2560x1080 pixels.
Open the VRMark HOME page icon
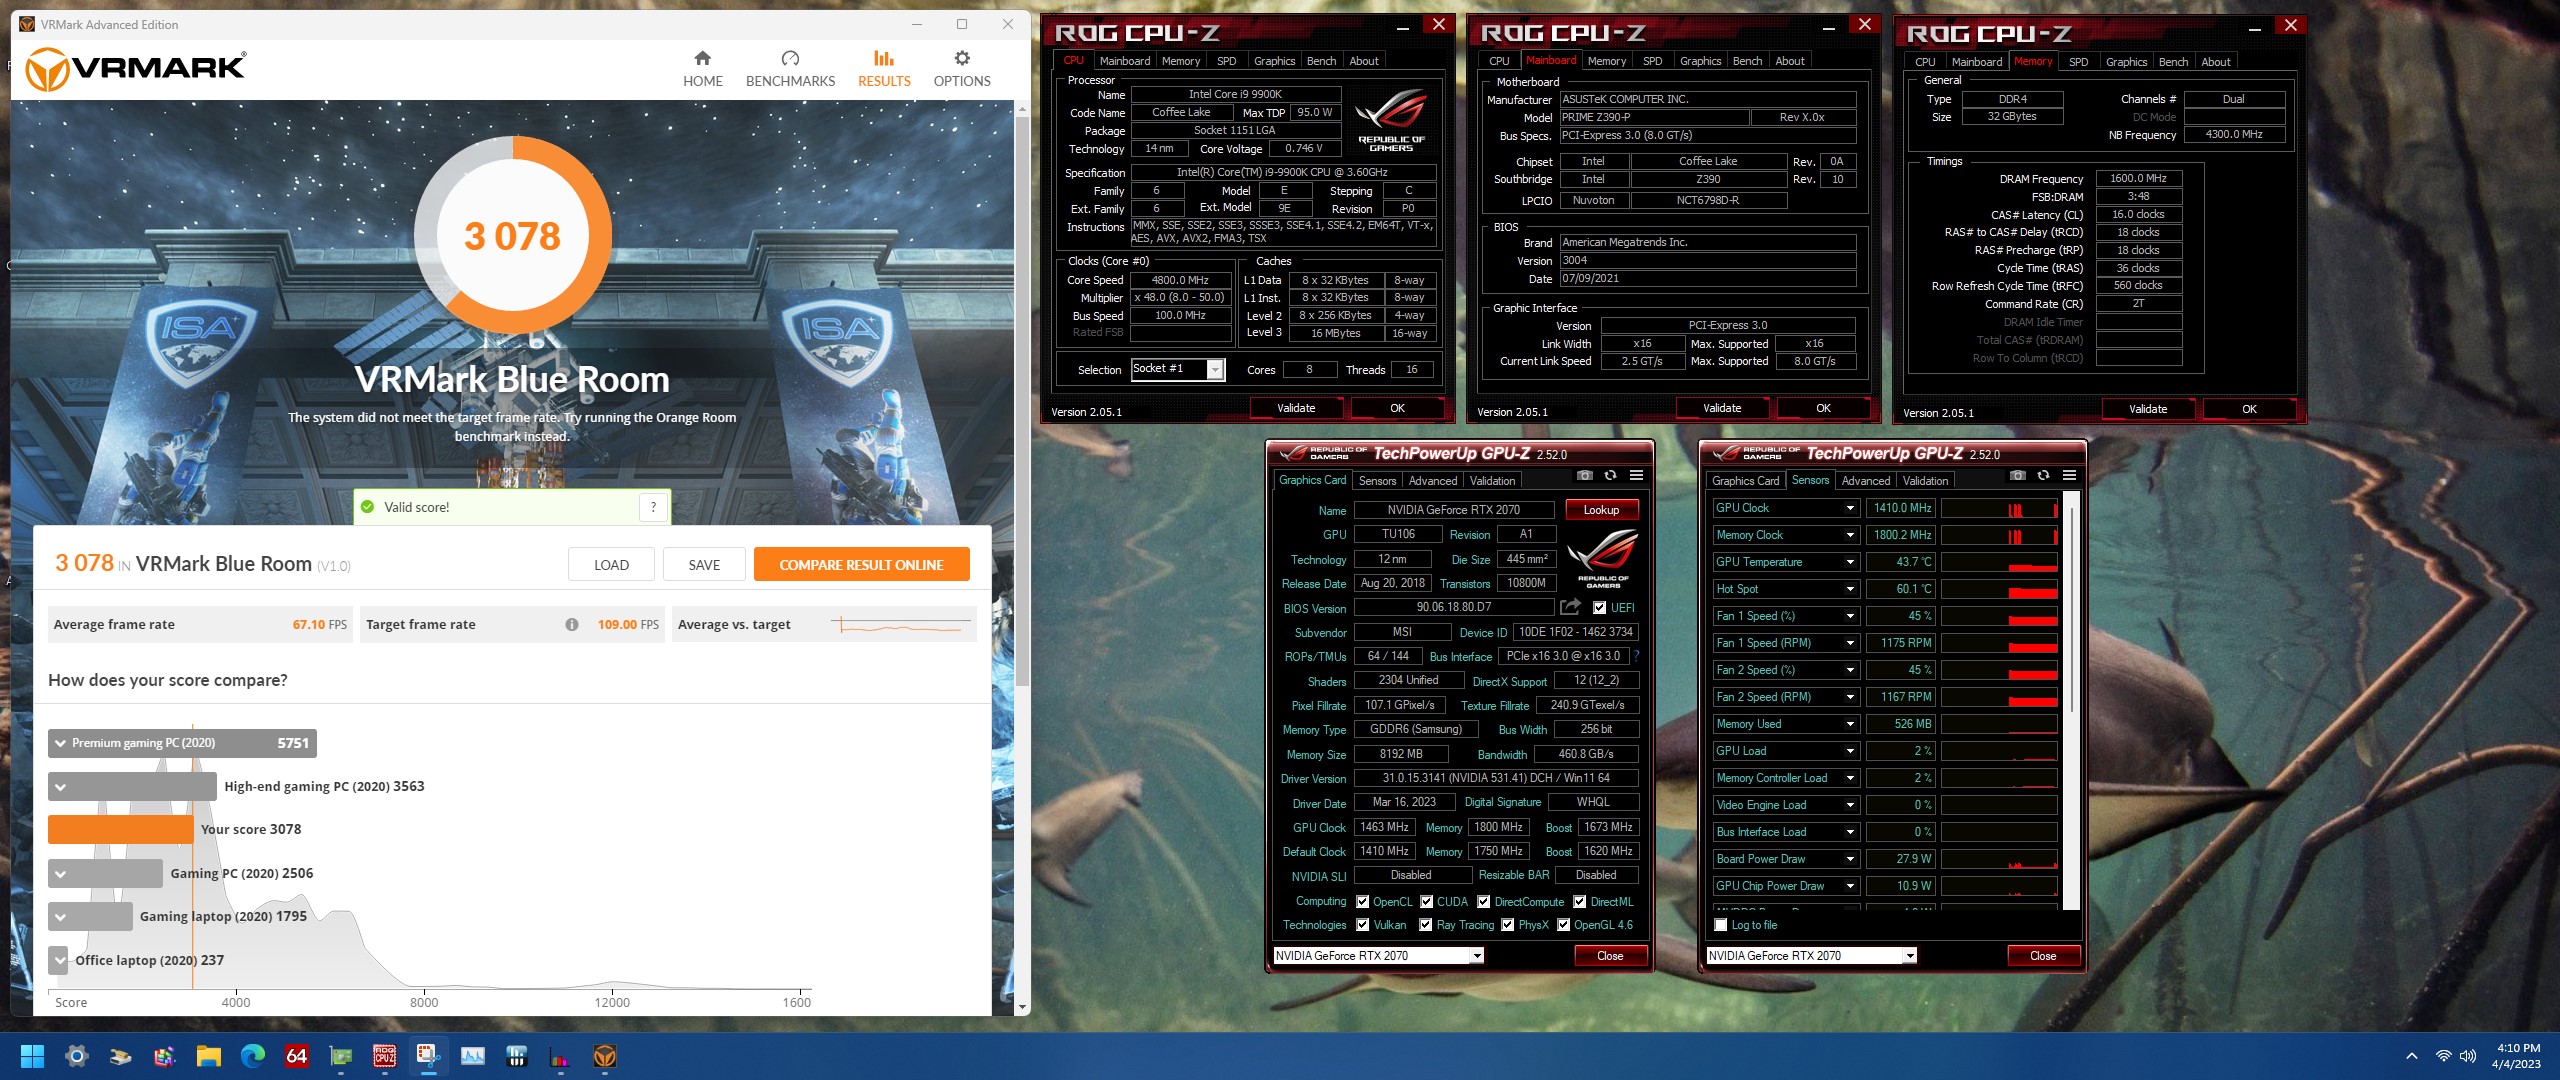[702, 58]
